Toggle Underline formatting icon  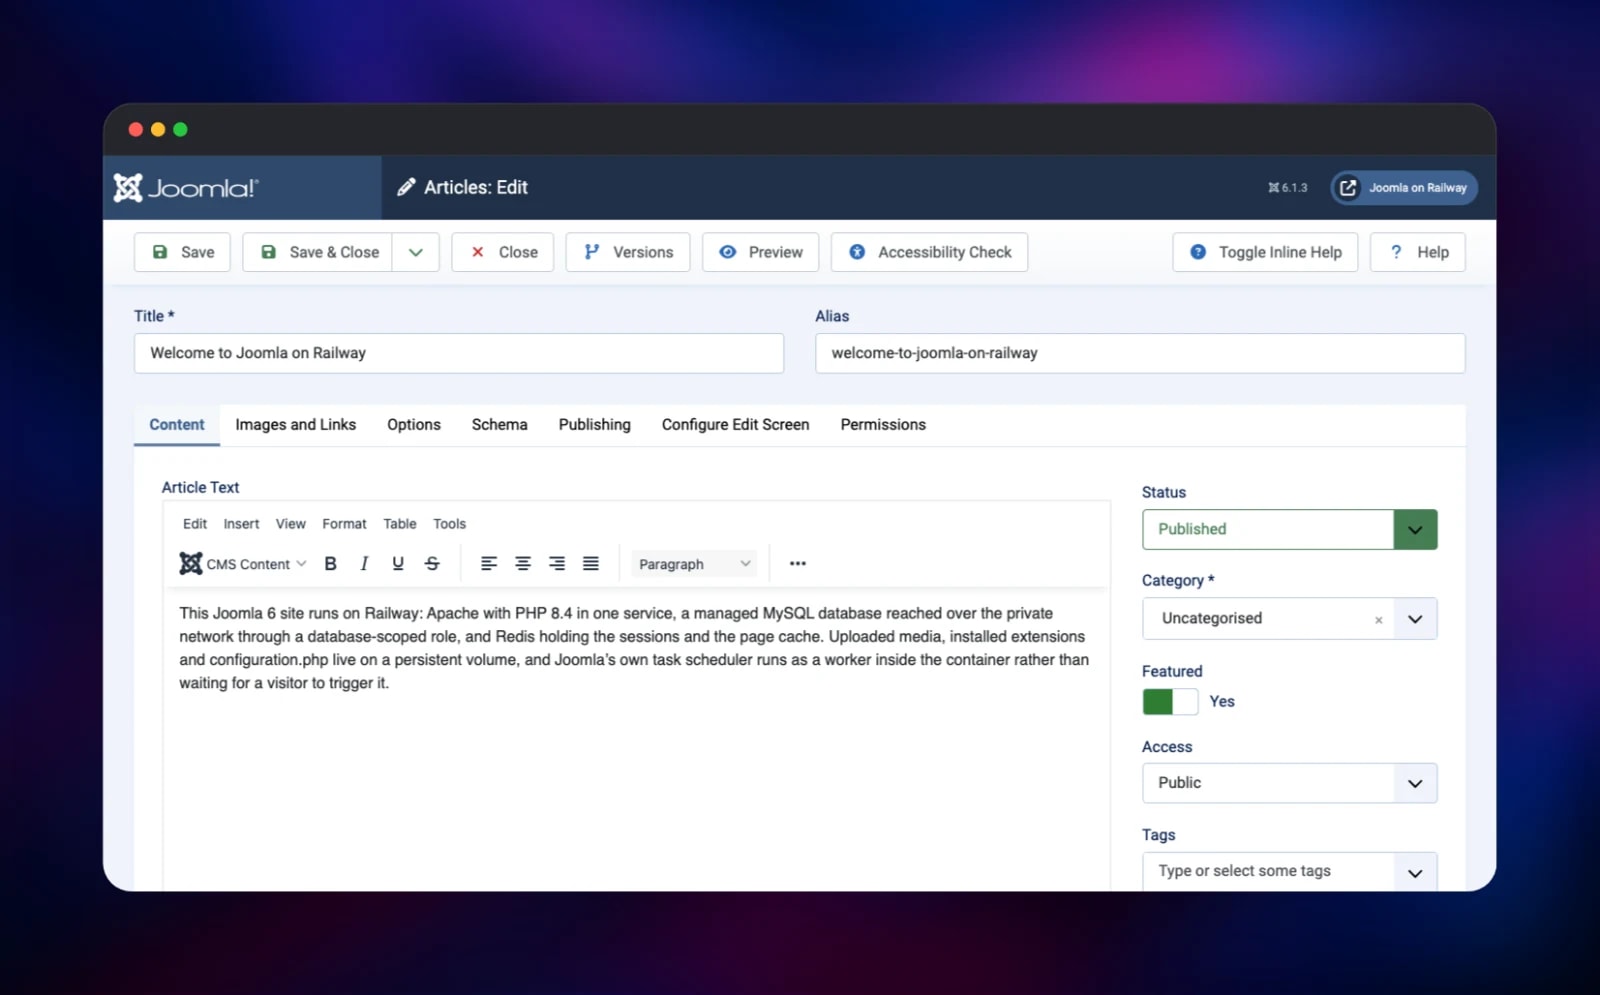(x=398, y=564)
